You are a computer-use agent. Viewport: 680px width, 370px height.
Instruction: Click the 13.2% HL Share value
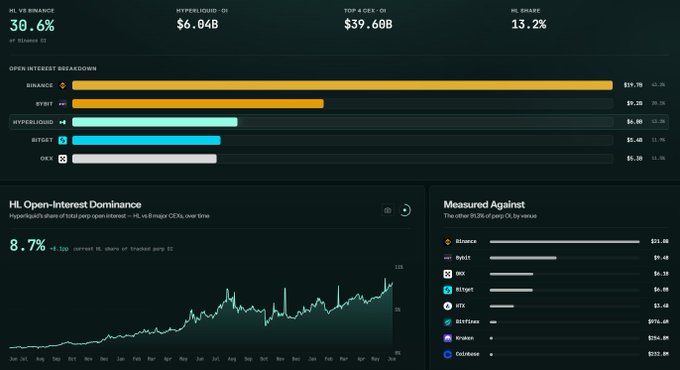click(529, 24)
